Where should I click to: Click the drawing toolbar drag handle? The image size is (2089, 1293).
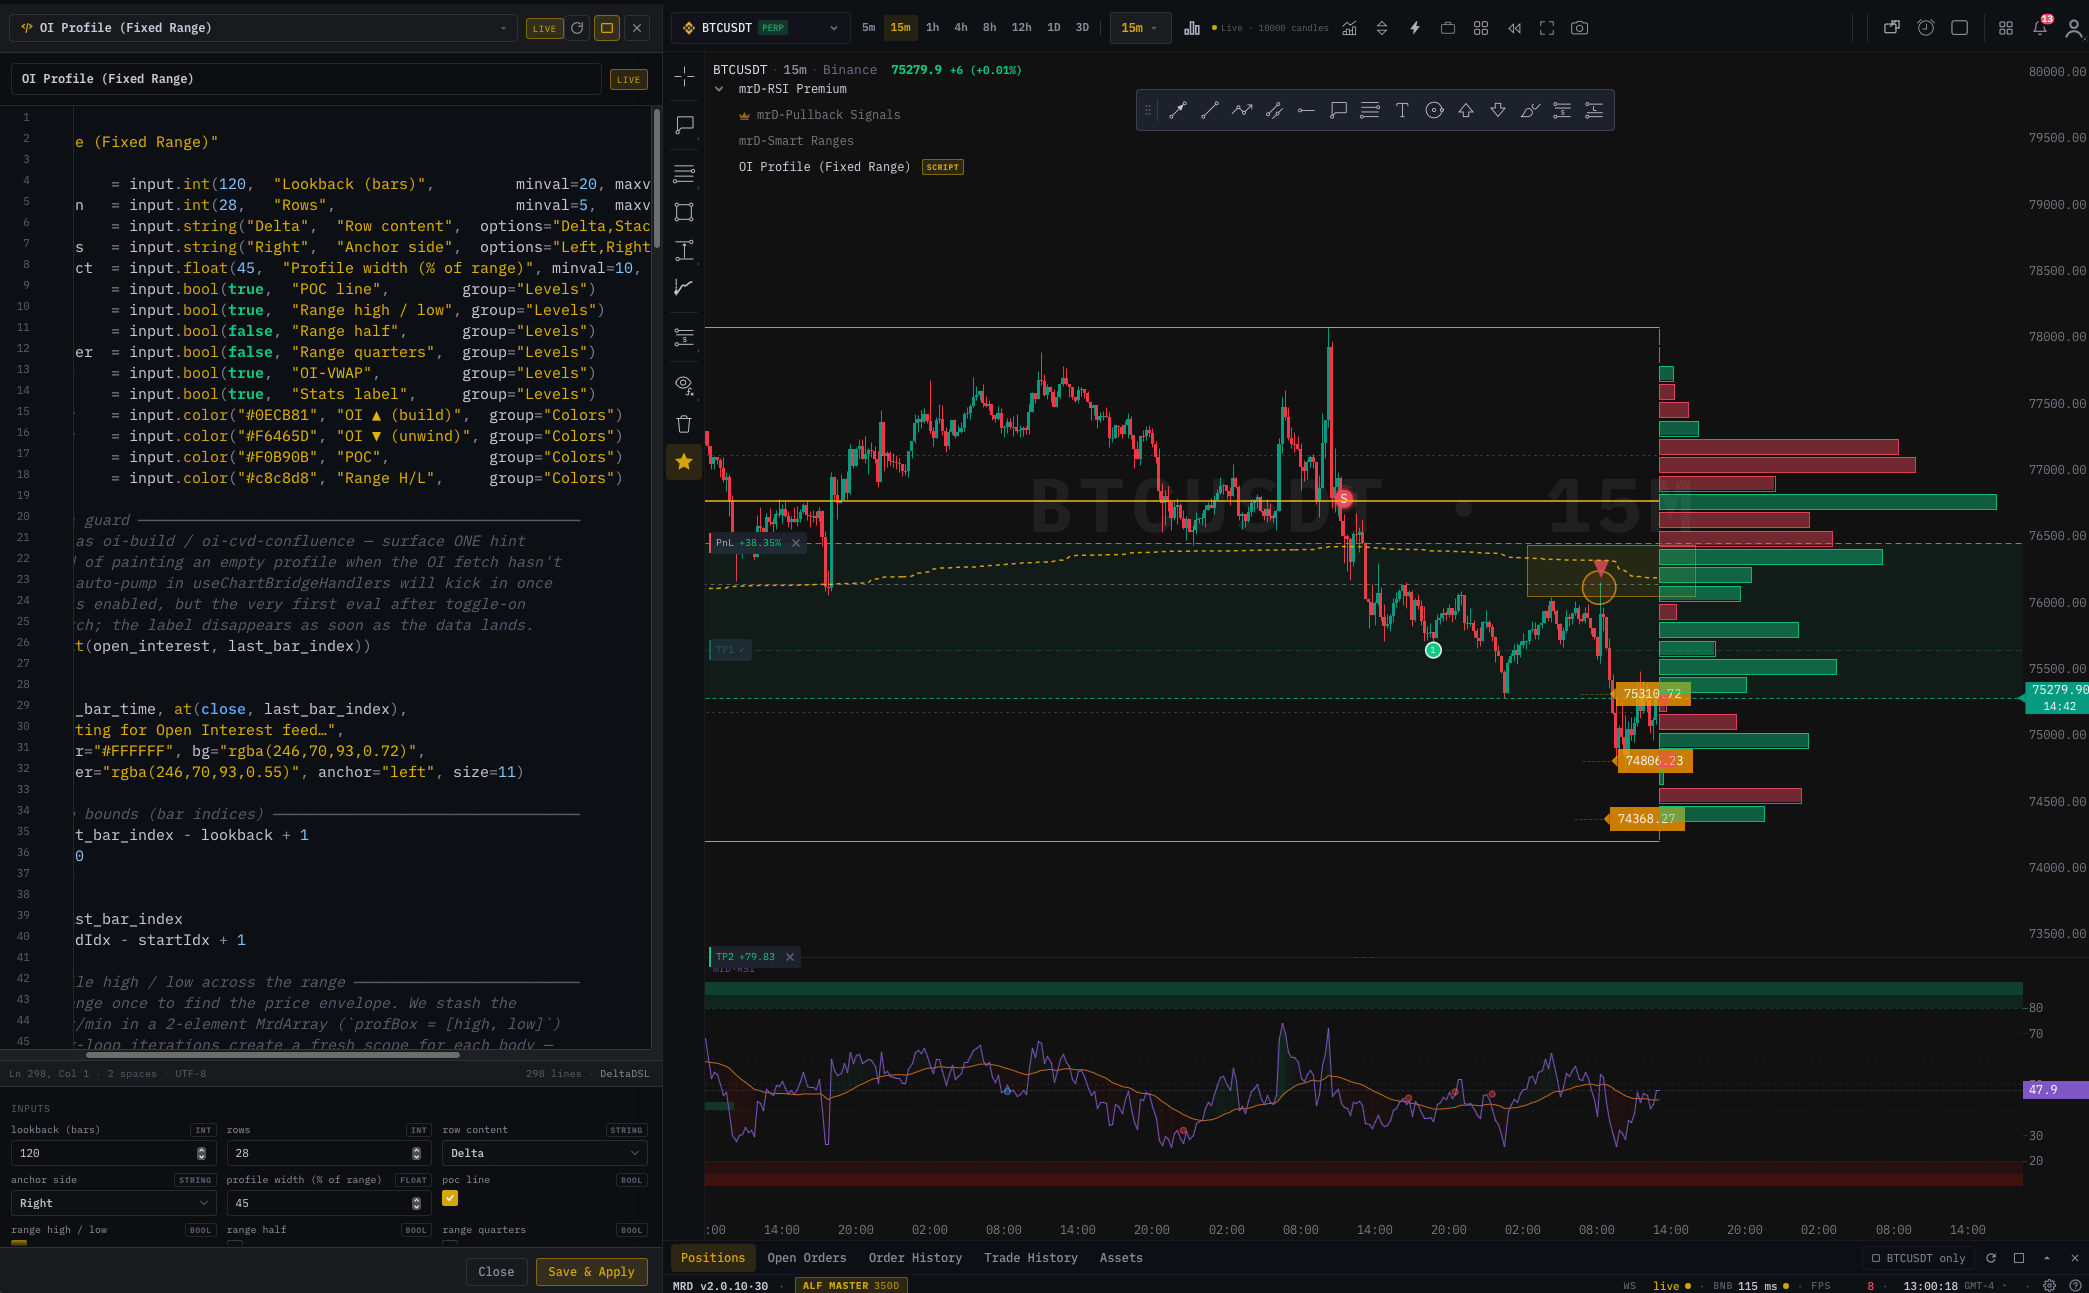click(1148, 111)
